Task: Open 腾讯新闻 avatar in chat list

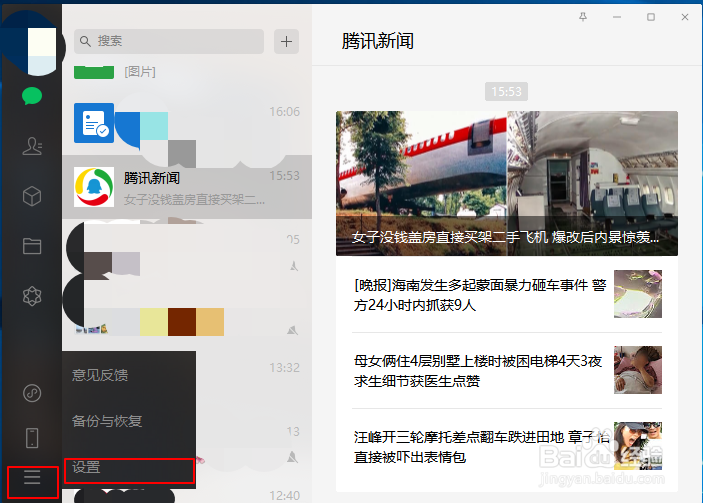Action: pos(94,187)
